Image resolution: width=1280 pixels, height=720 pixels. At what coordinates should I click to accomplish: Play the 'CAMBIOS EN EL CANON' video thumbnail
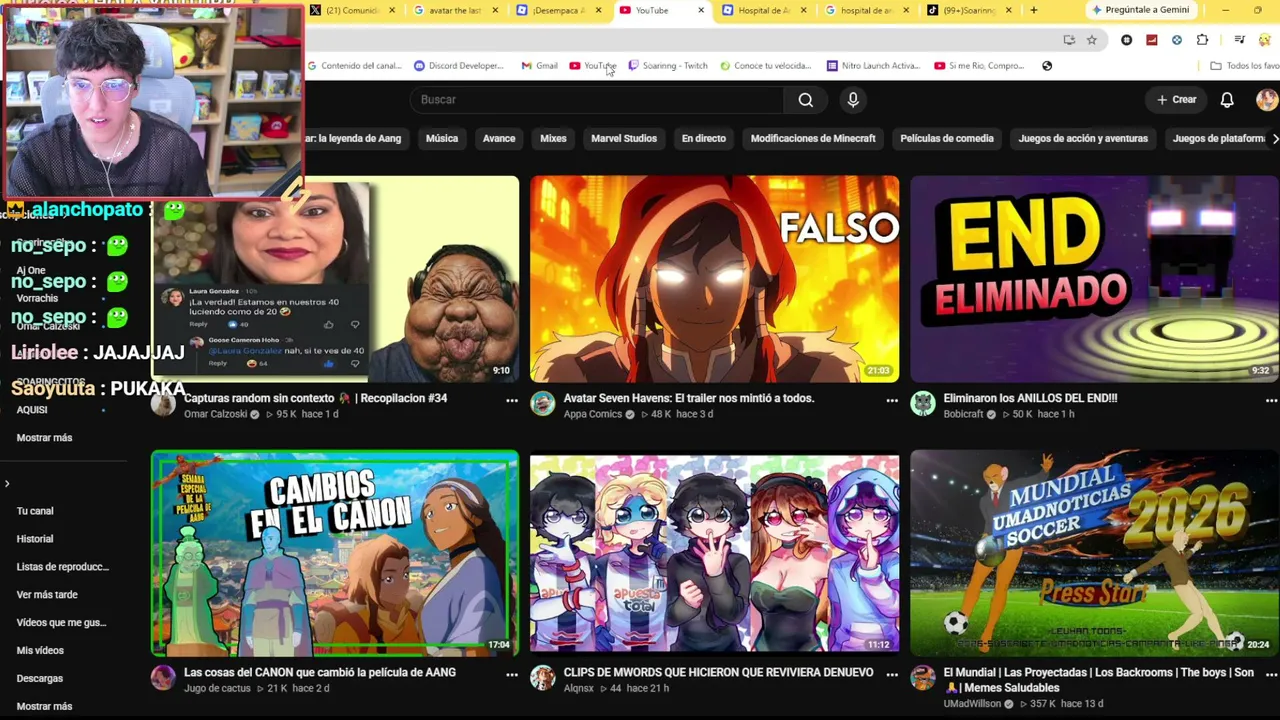(x=335, y=553)
